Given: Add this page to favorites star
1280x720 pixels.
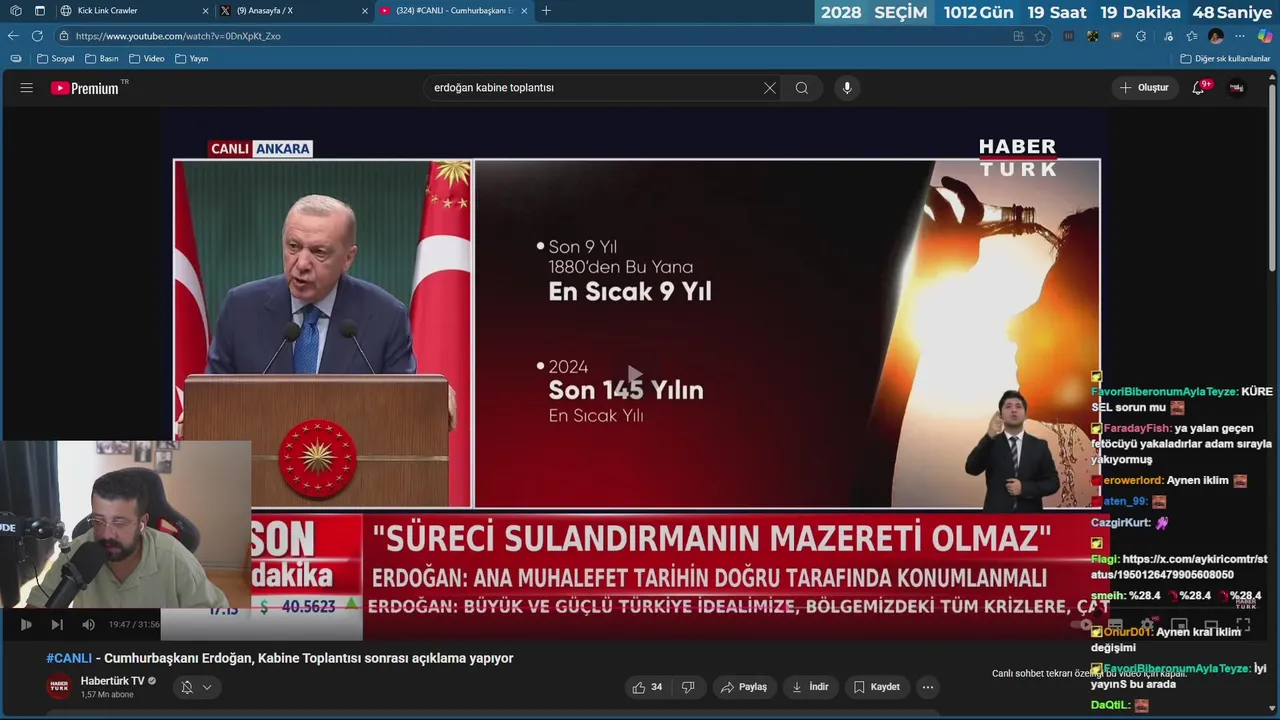Looking at the screenshot, I should (1040, 36).
